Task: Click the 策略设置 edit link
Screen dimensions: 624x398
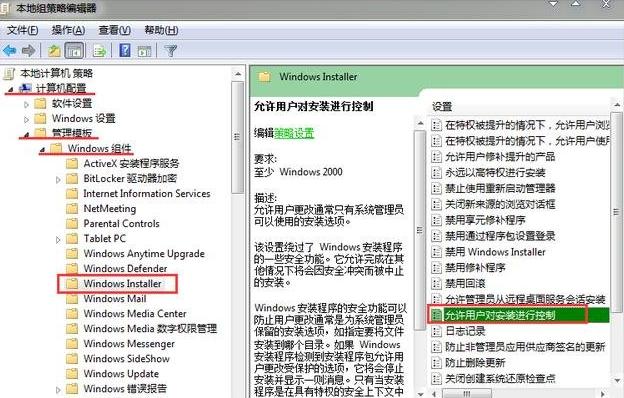Action: (294, 133)
